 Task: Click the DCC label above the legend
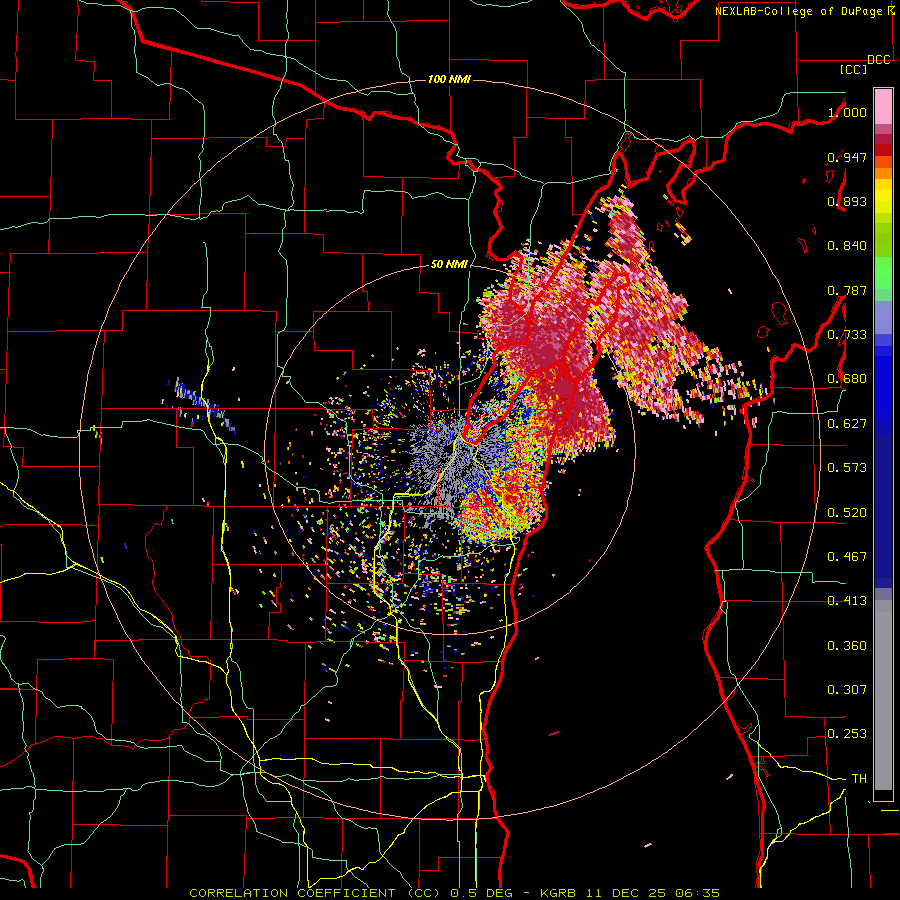click(878, 60)
